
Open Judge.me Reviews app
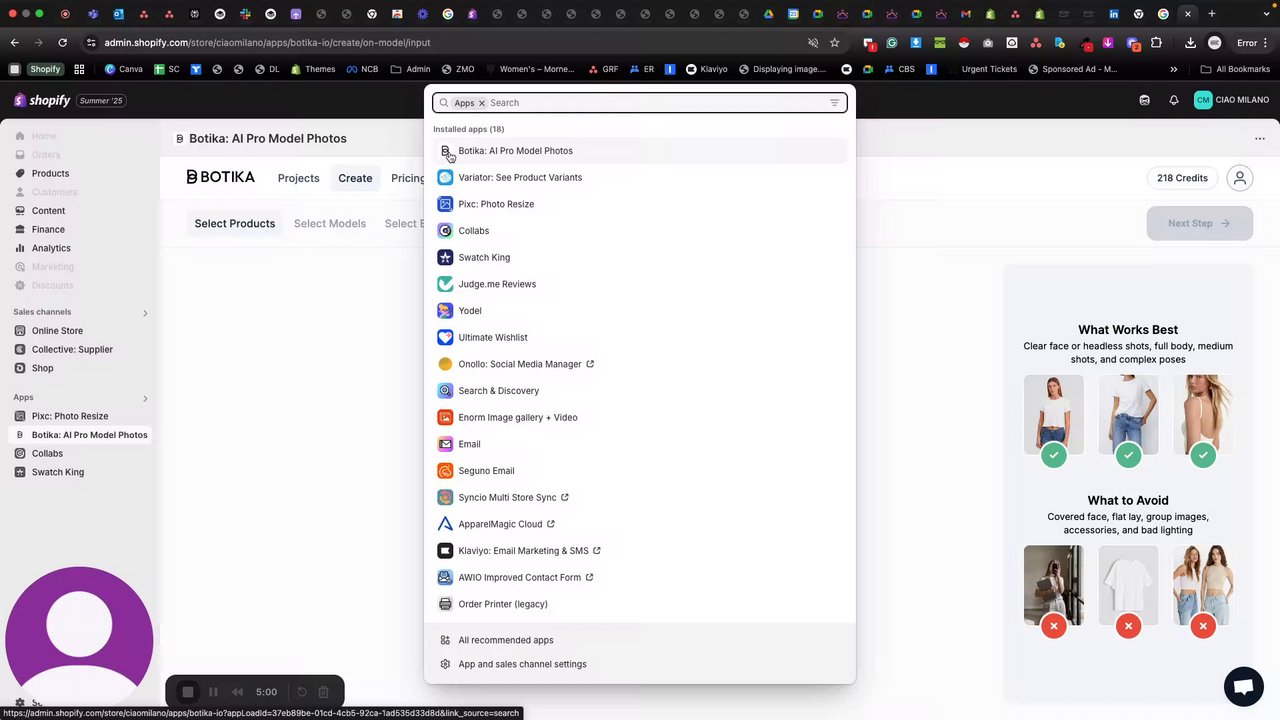[x=640, y=284]
